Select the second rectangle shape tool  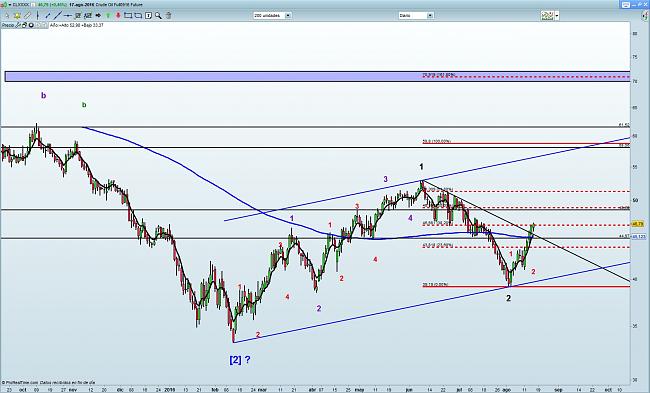(x=138, y=16)
